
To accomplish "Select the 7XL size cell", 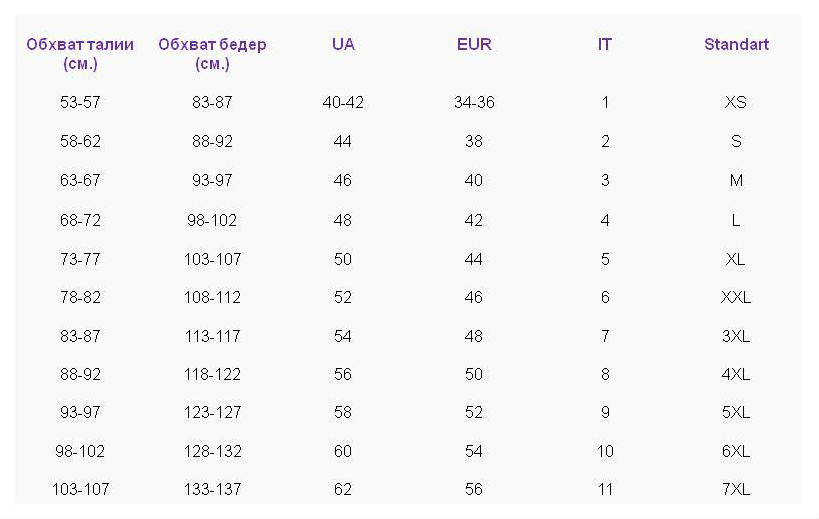I will pyautogui.click(x=735, y=489).
